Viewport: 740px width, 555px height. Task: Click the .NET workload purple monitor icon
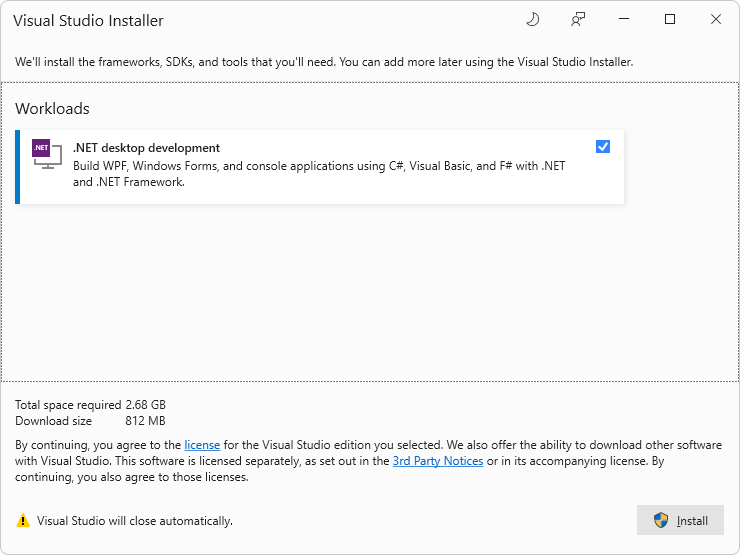(46, 153)
